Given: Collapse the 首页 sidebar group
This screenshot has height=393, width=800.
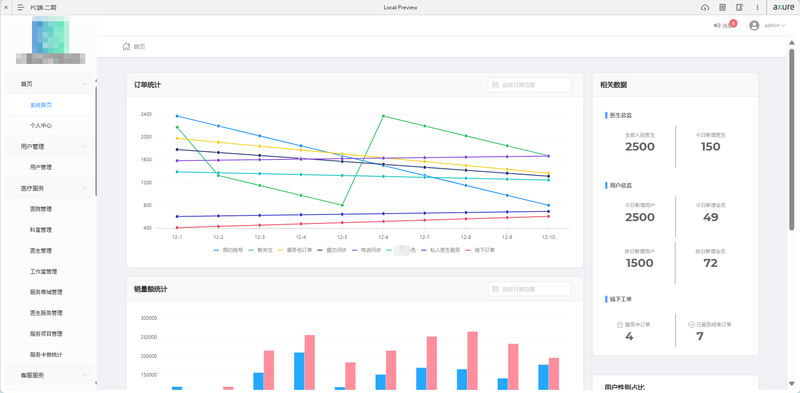Looking at the screenshot, I should point(49,84).
